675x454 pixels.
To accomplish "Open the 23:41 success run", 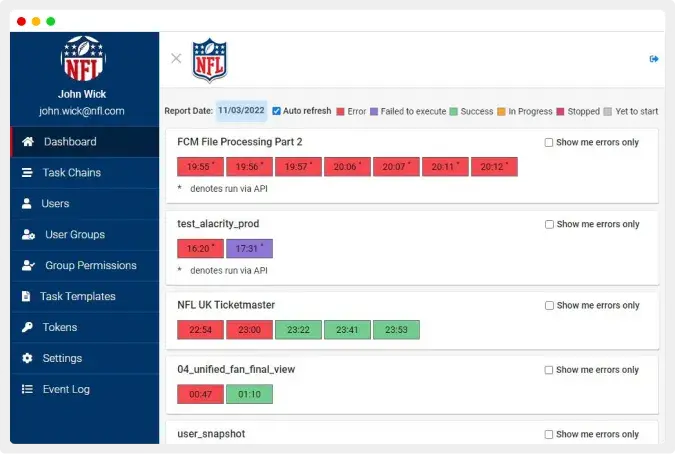I will [x=347, y=330].
